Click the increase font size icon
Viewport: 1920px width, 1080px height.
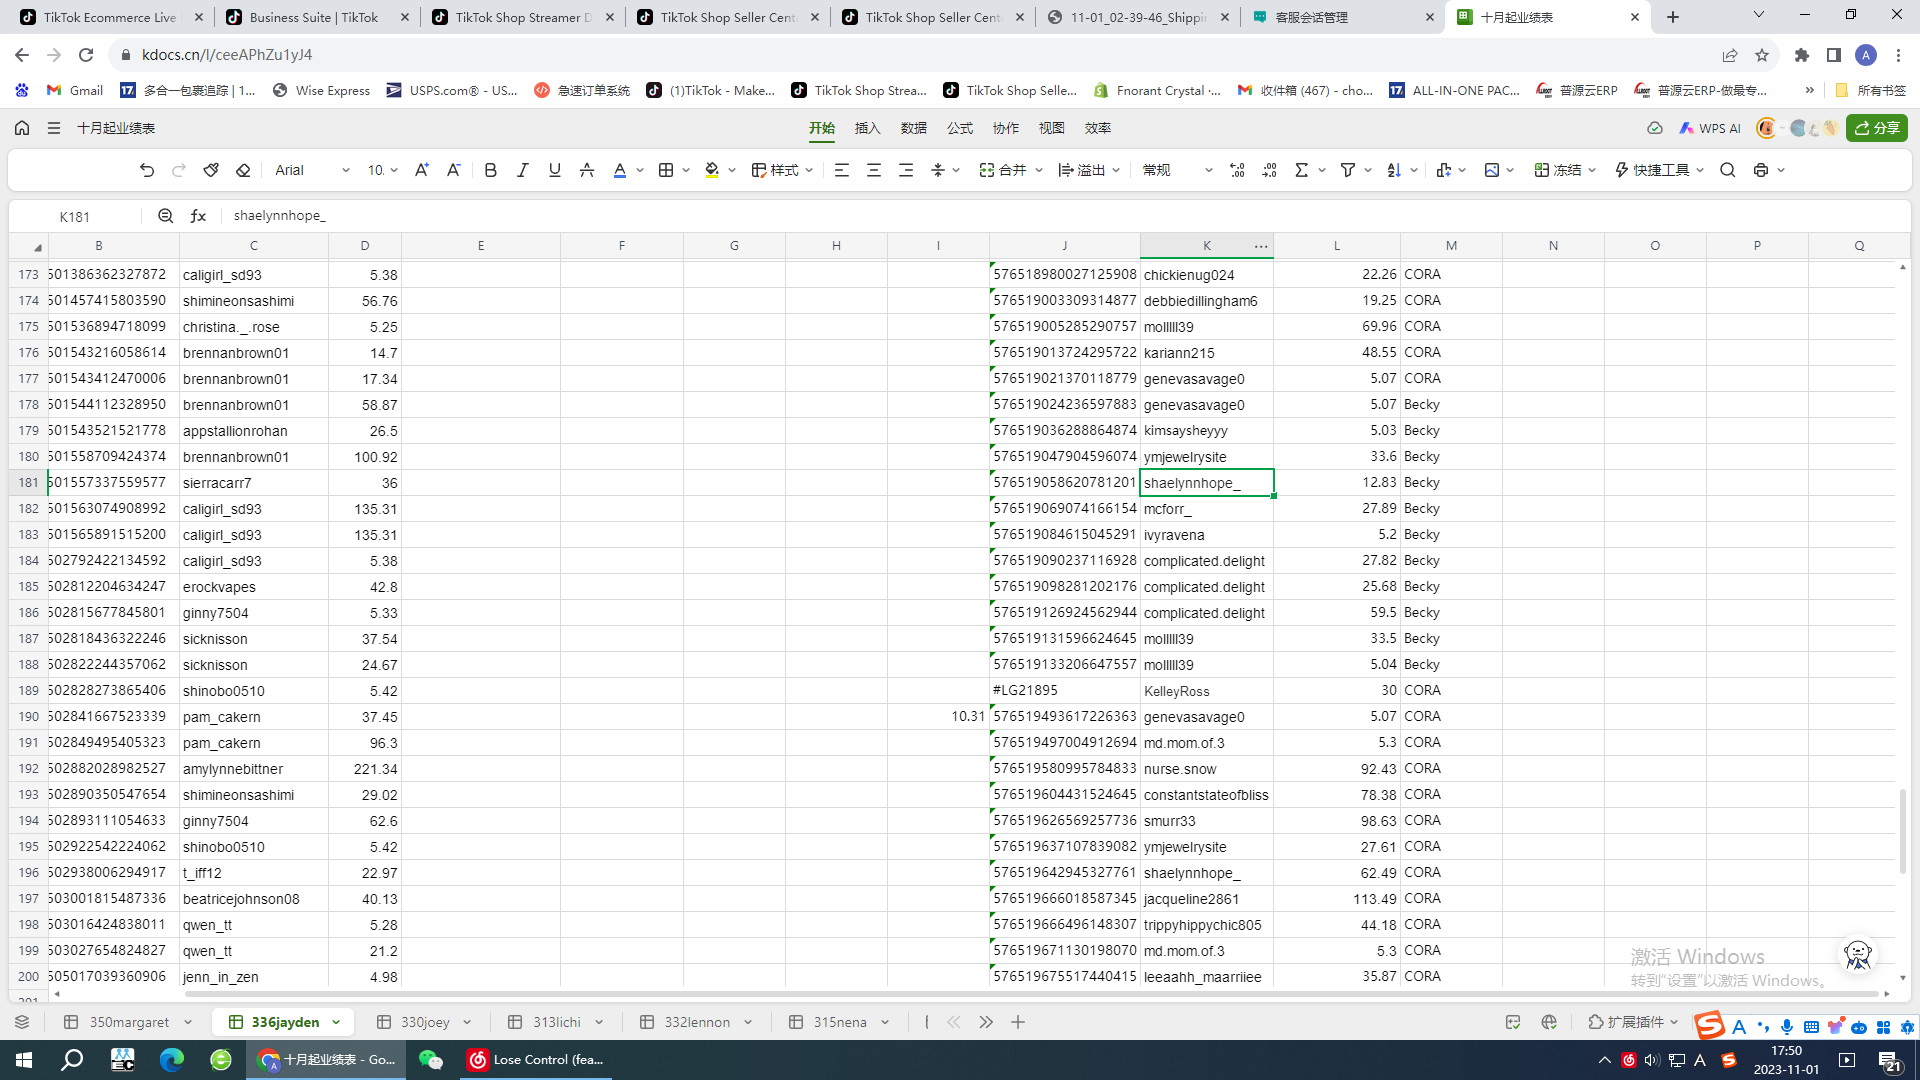pos(421,170)
